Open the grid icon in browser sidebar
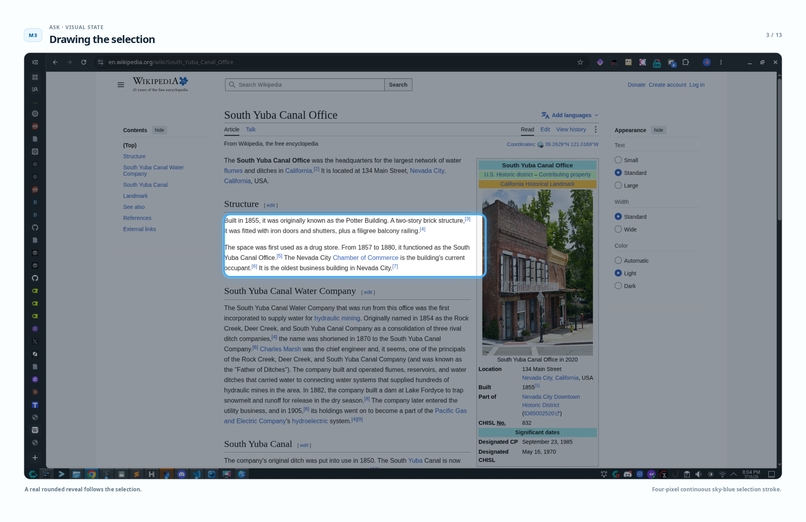Viewport: 806px width, 522px height. pos(35,77)
